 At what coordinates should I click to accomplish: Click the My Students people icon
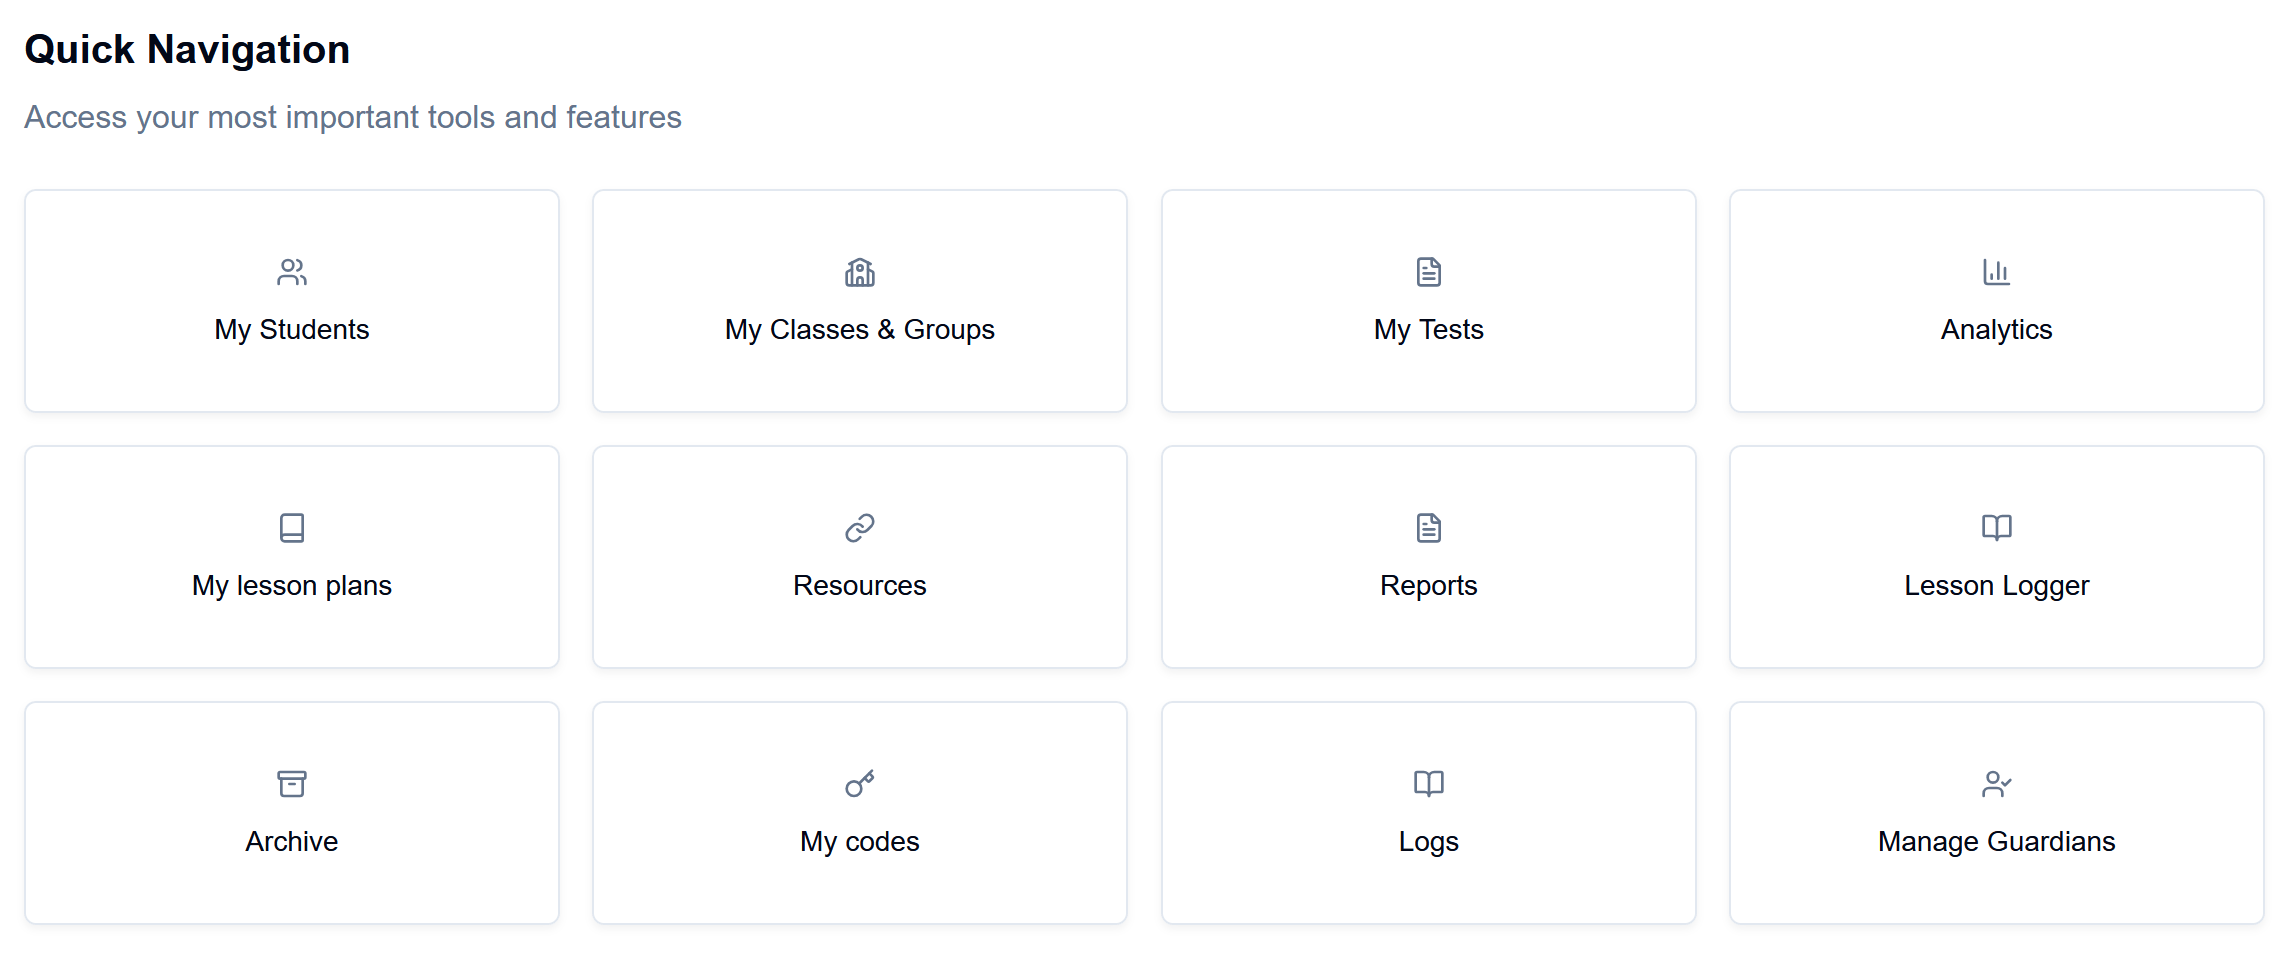pyautogui.click(x=292, y=272)
